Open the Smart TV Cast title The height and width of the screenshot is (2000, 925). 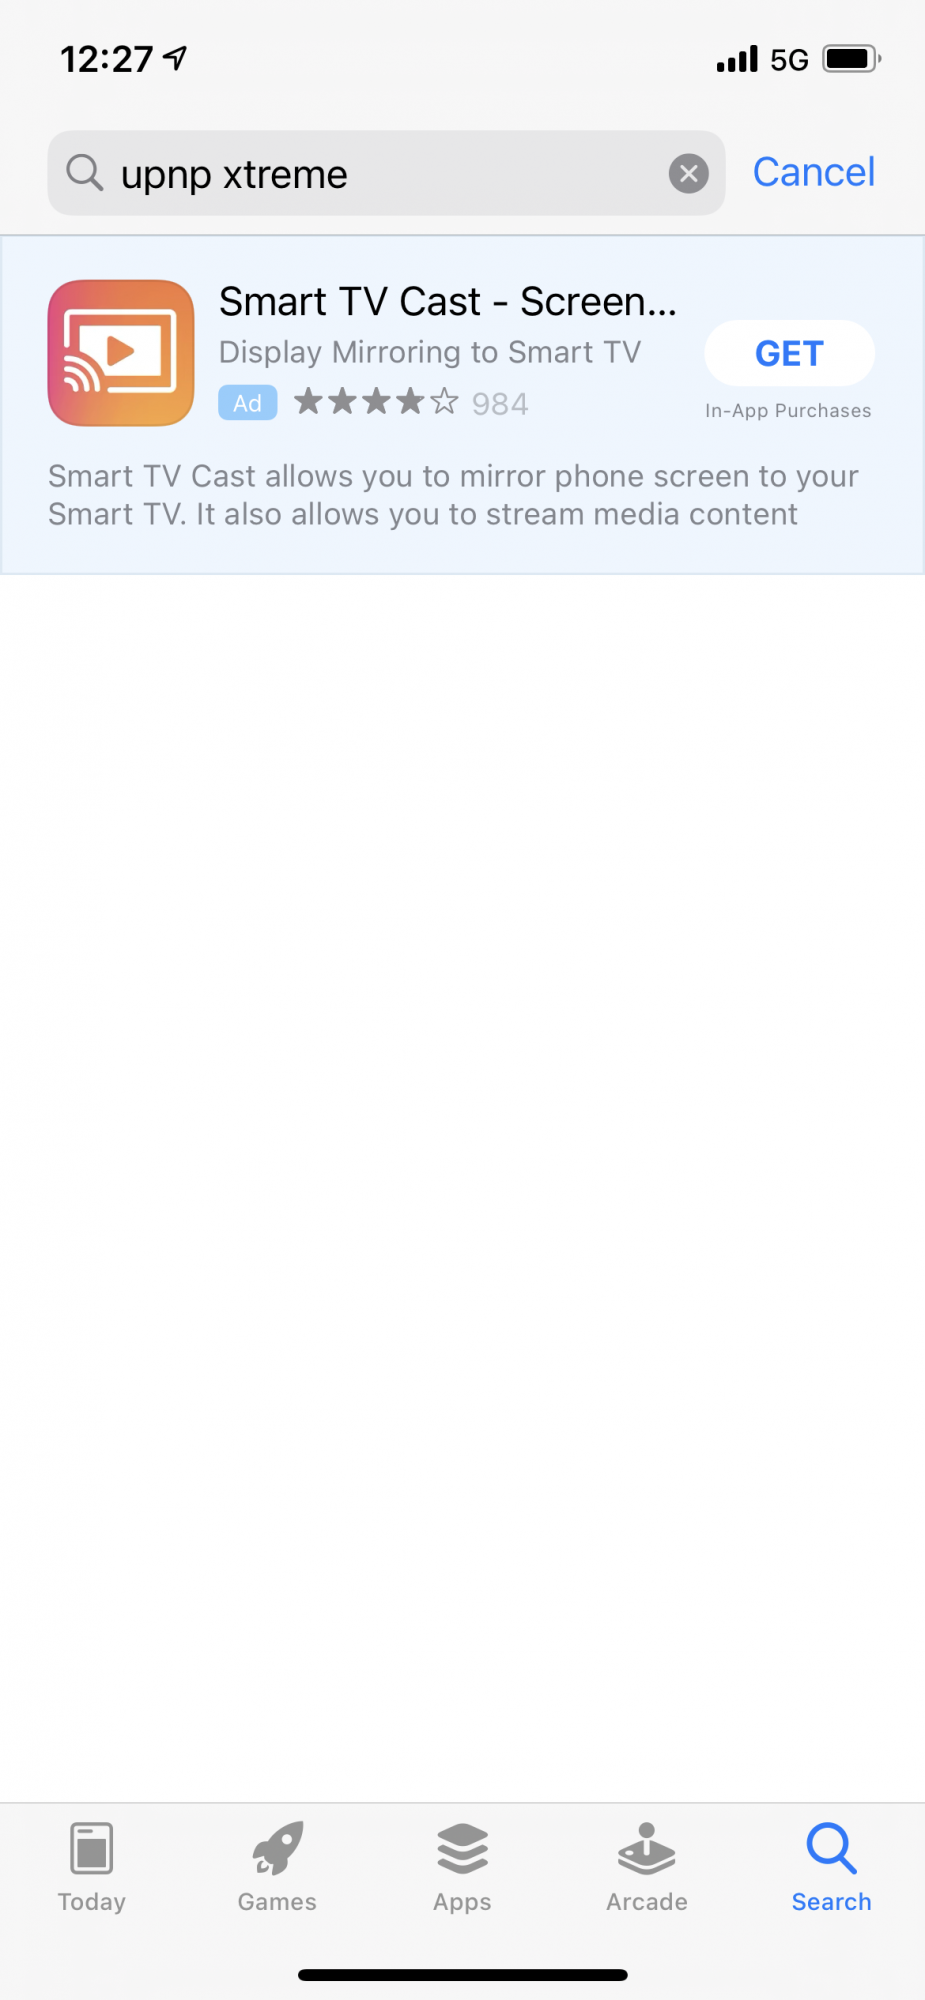(448, 301)
